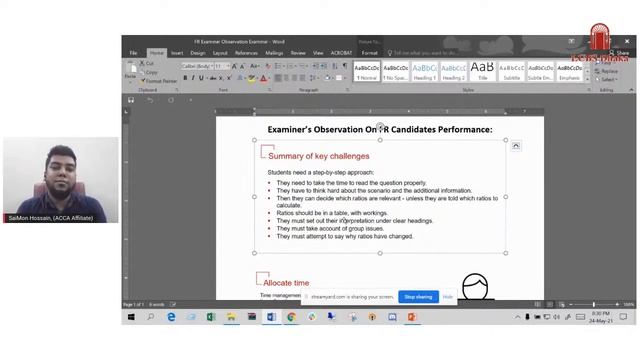The width and height of the screenshot is (640, 360).
Task: Open Google Chrome from taskbar
Action: point(291,317)
